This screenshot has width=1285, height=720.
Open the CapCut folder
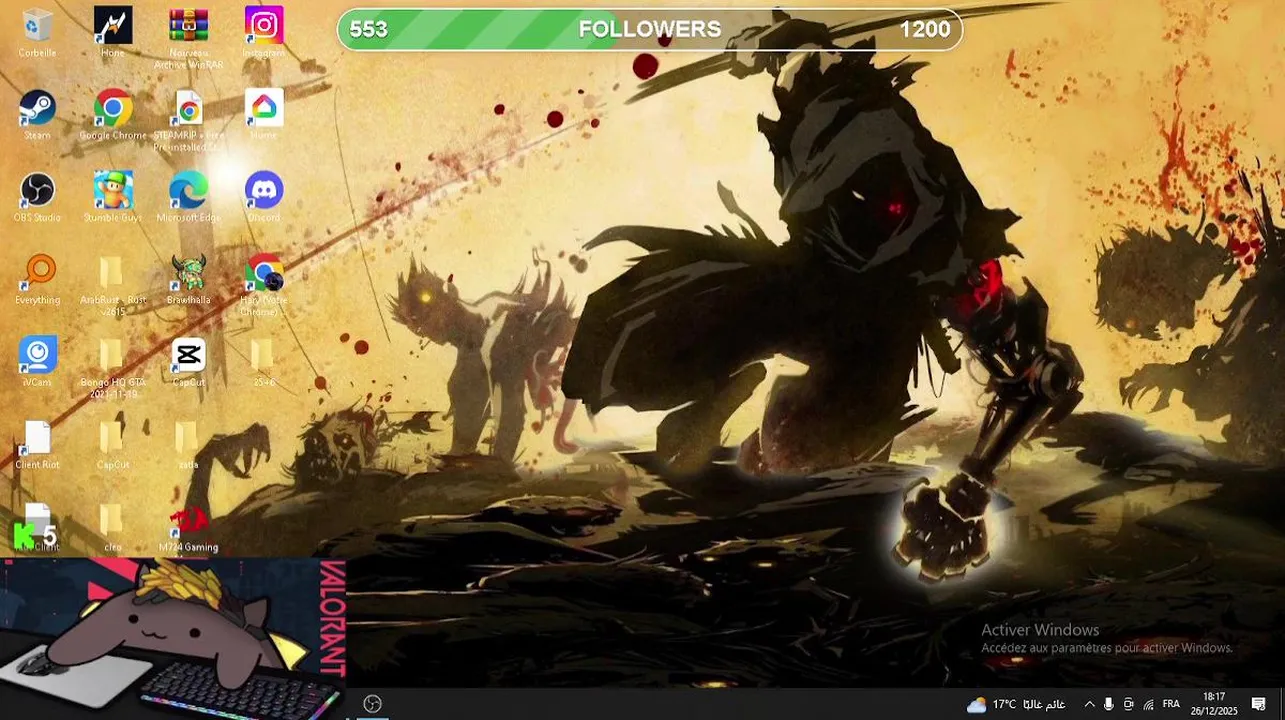113,444
